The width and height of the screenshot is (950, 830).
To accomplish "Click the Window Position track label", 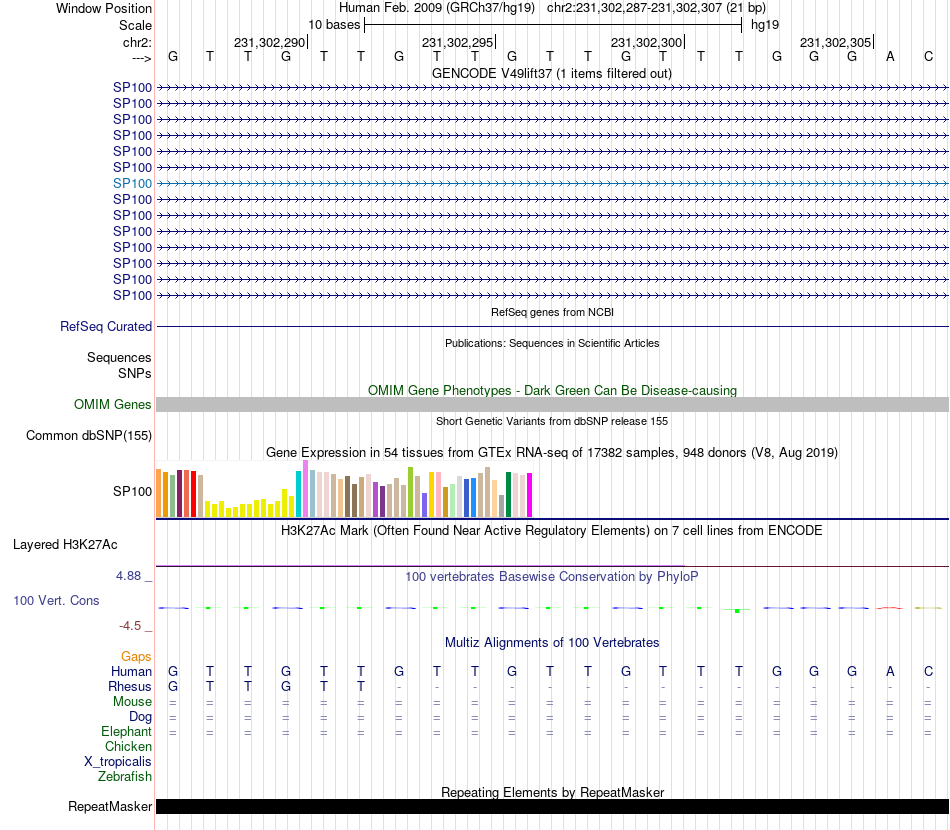I will coord(104,8).
